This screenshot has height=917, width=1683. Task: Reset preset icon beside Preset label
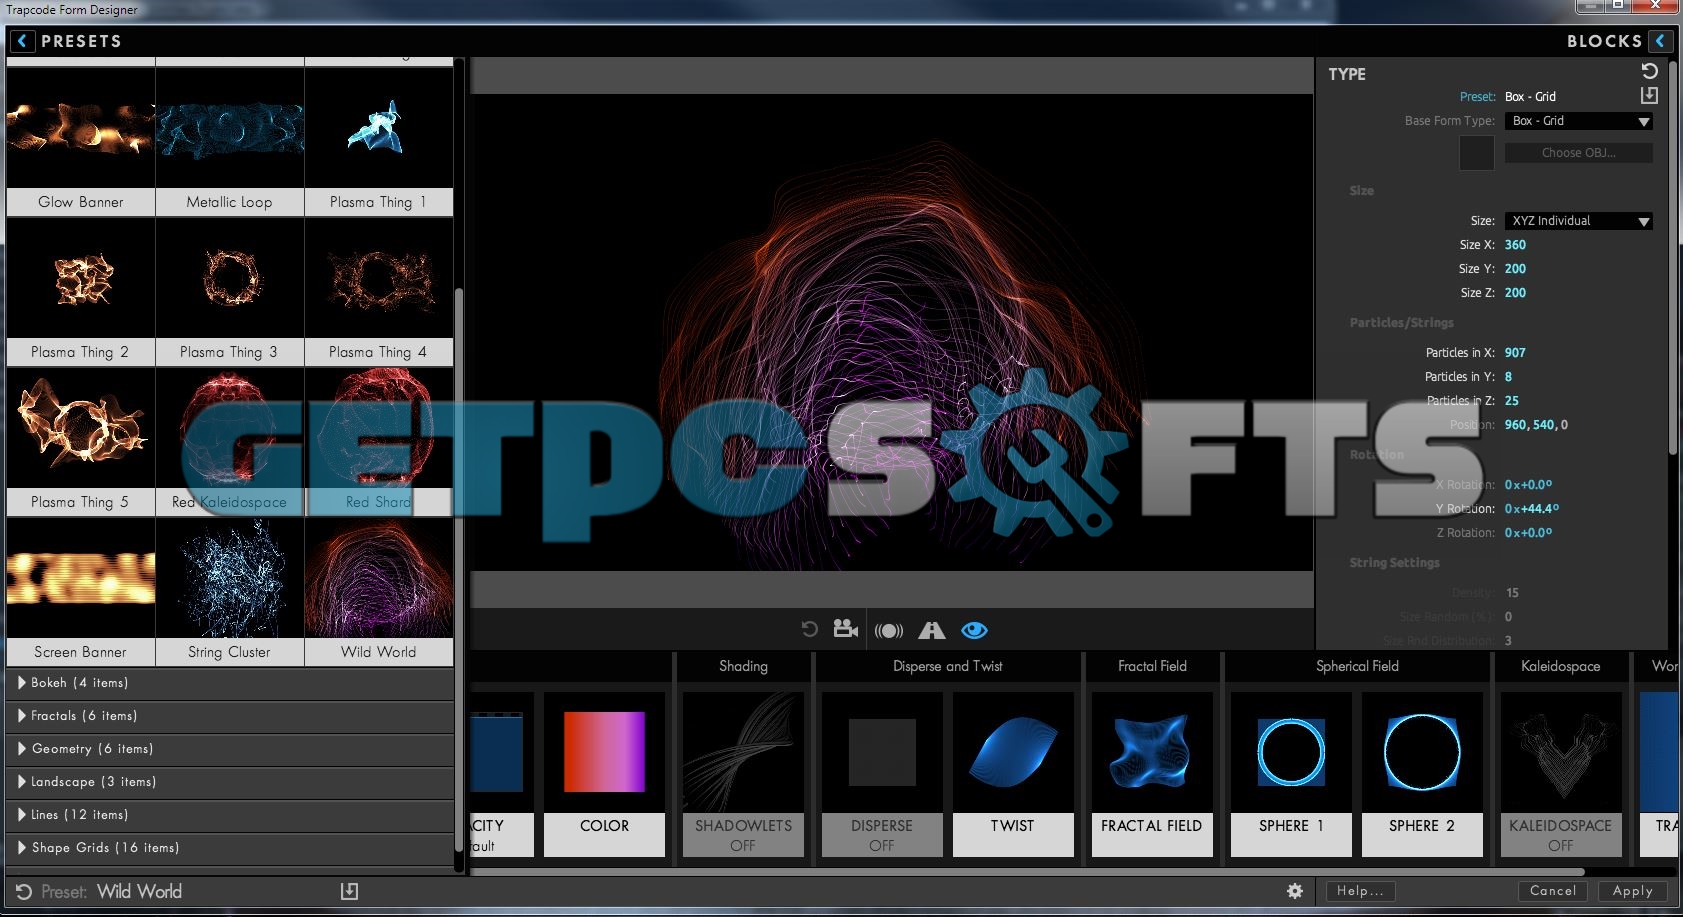tap(24, 892)
